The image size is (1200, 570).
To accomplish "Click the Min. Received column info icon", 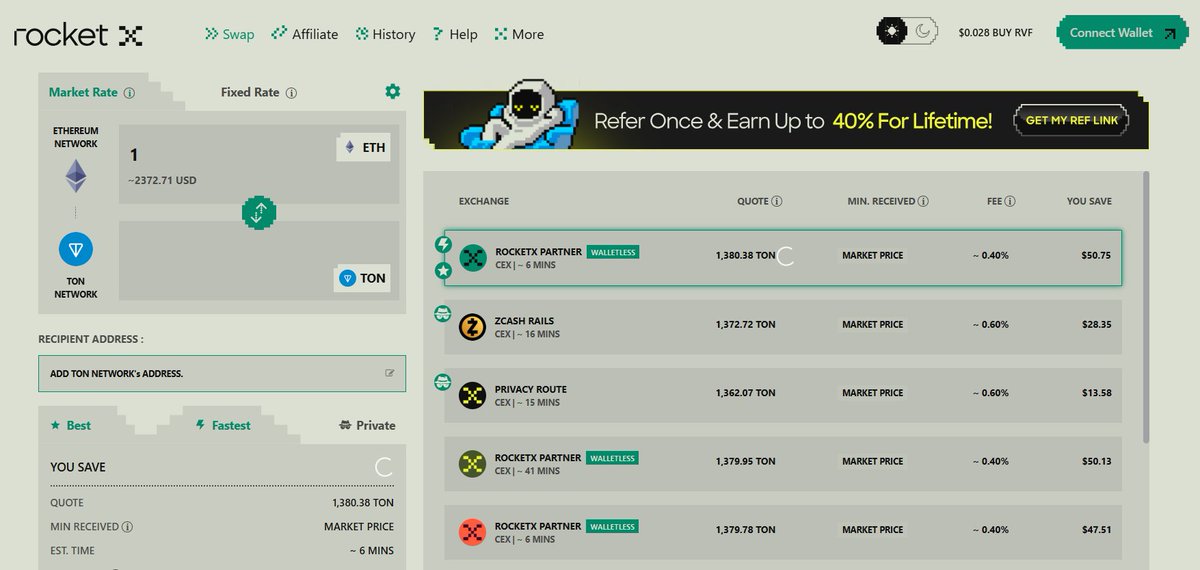I will [923, 201].
